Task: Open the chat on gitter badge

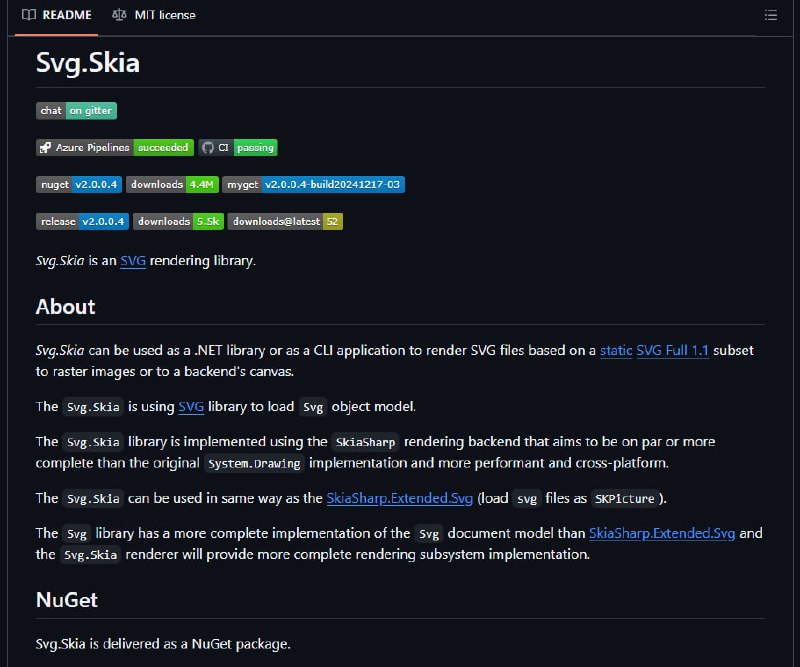Action: [x=77, y=111]
